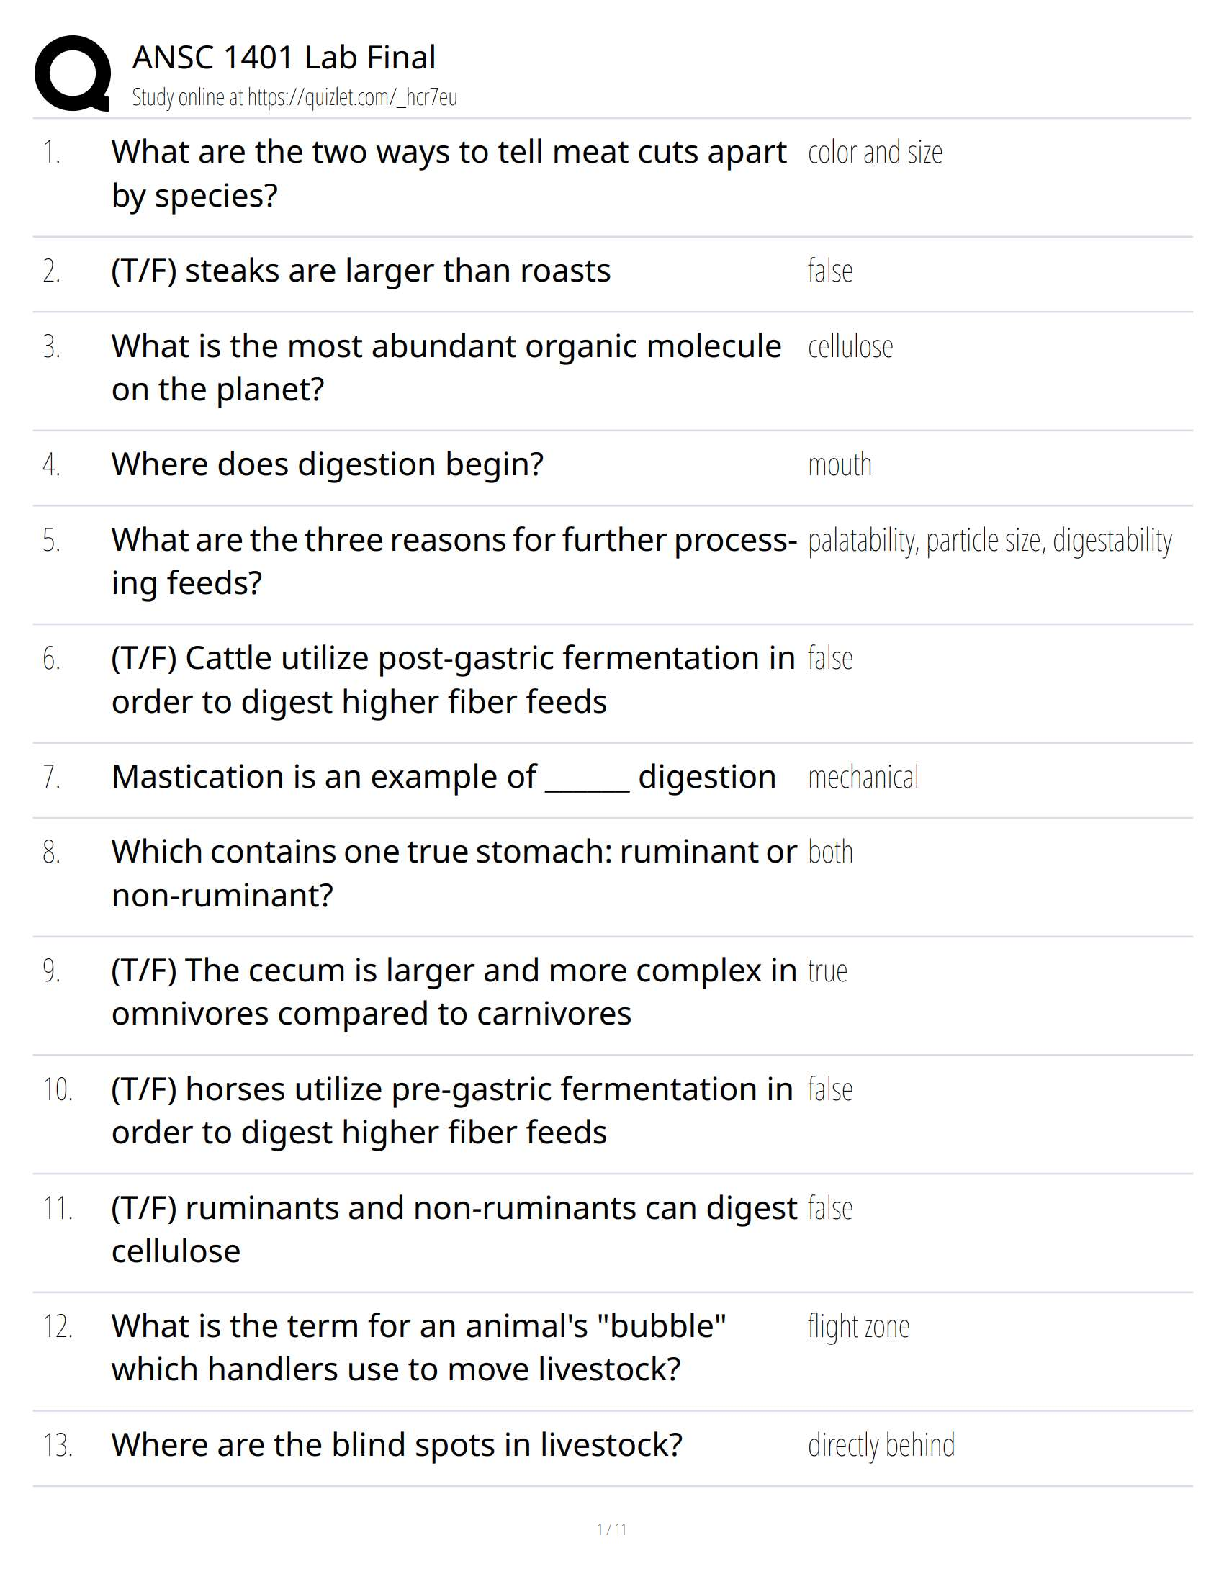
Task: Select the steaks larger than roasts question
Action: coord(360,271)
